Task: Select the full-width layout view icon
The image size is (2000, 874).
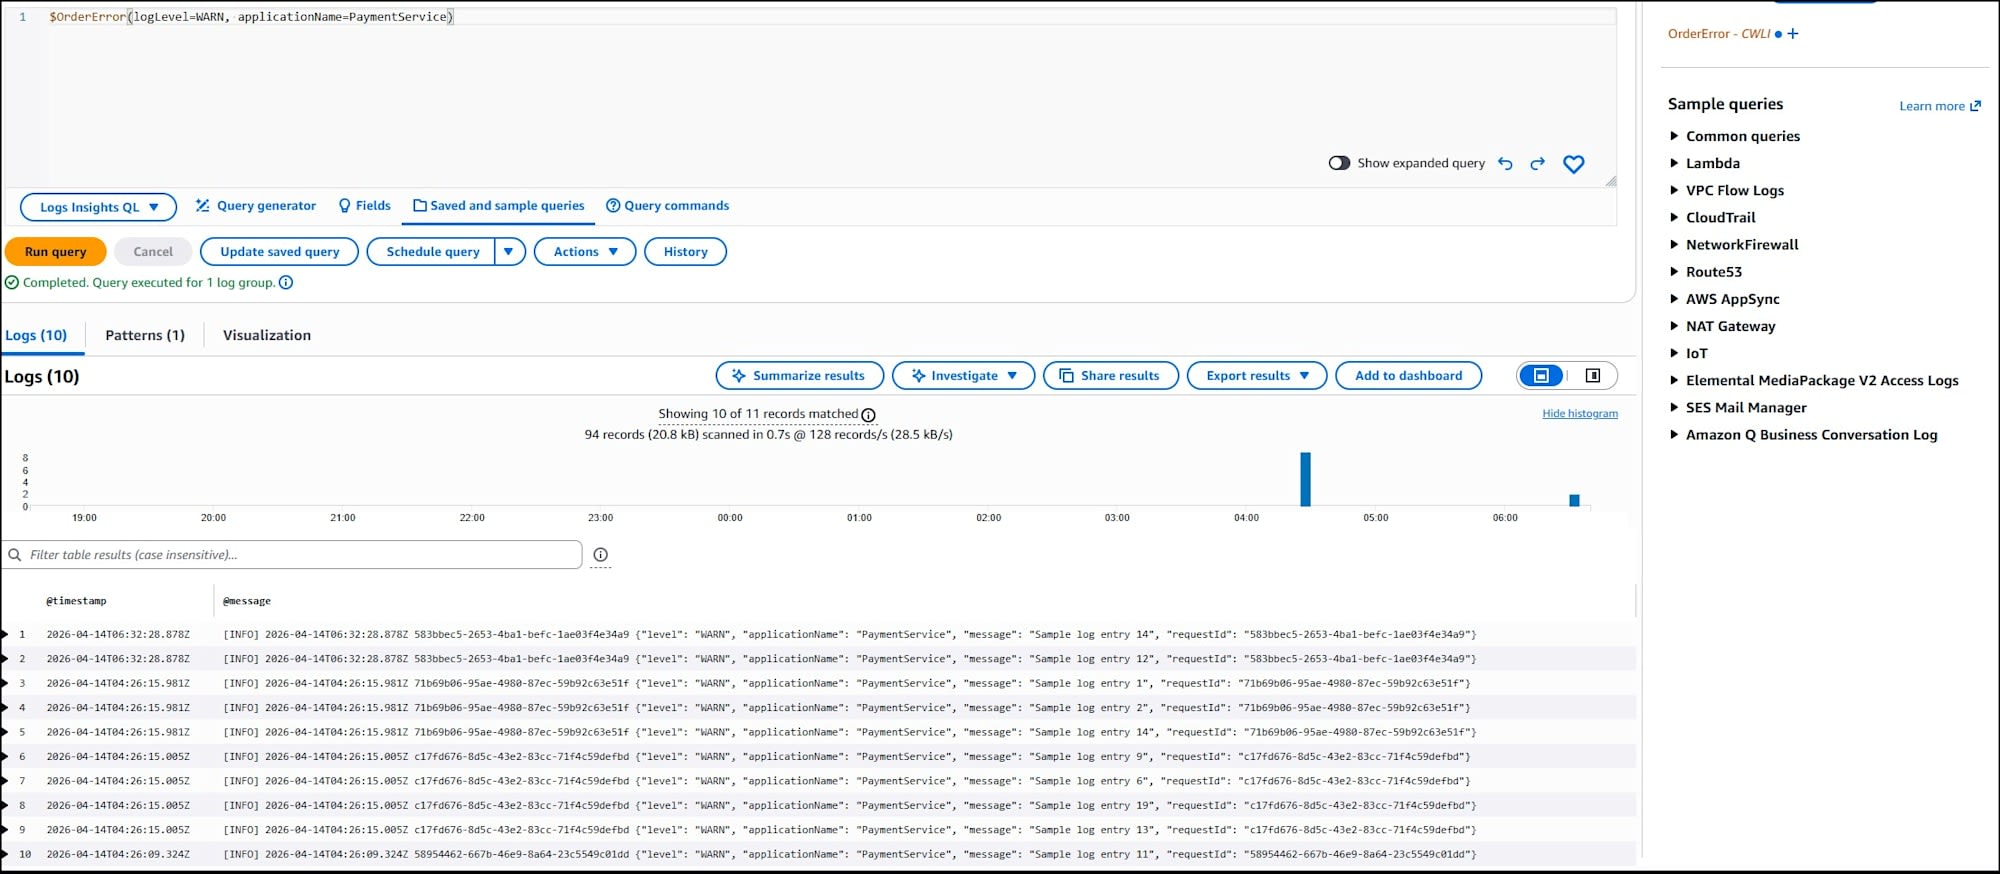Action: tap(1541, 376)
